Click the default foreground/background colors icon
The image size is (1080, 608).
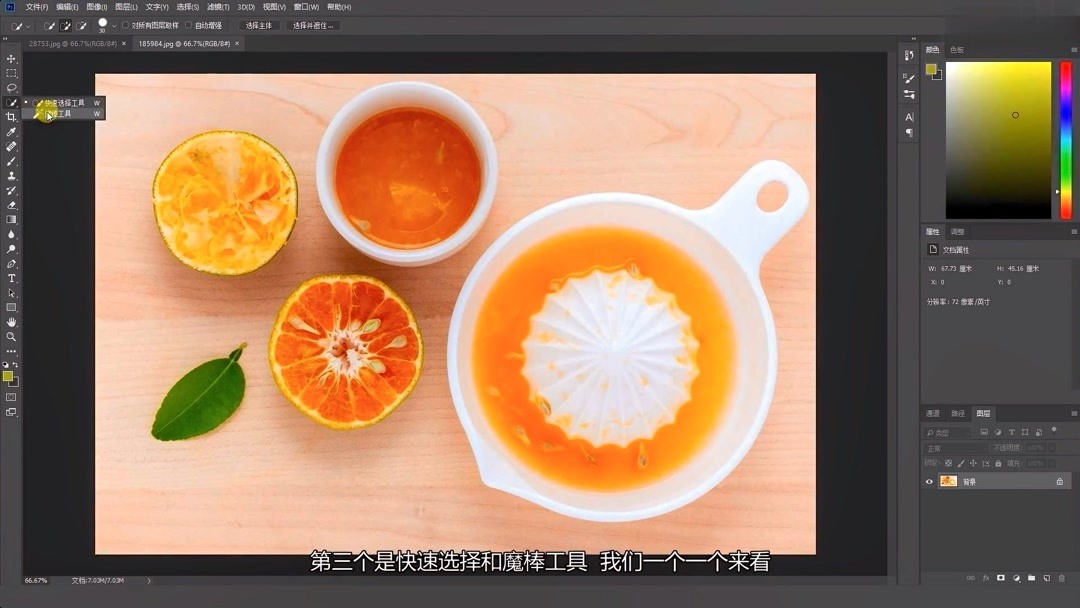5,364
